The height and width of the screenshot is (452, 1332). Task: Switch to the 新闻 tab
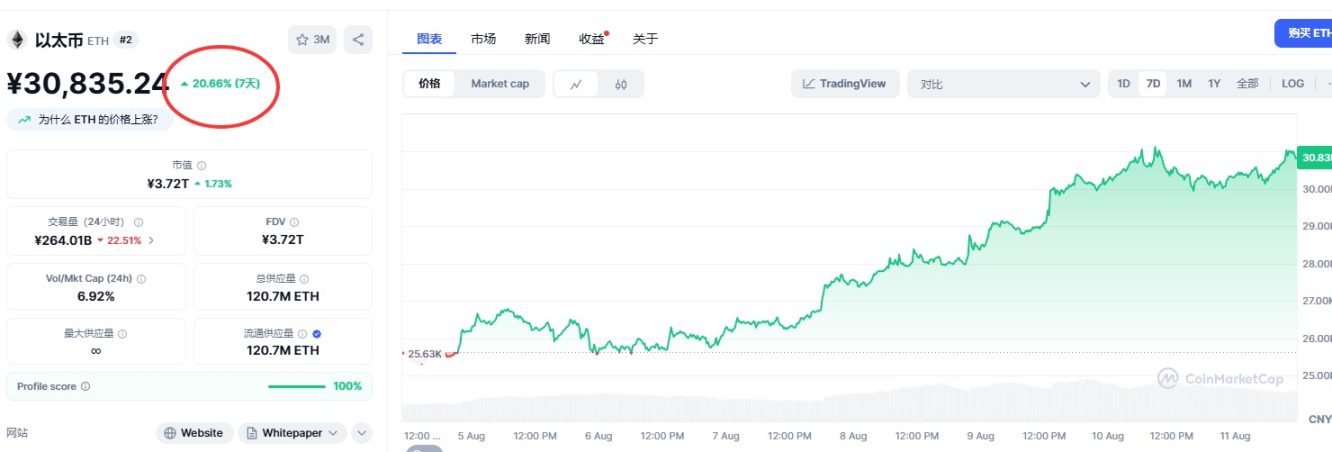537,39
